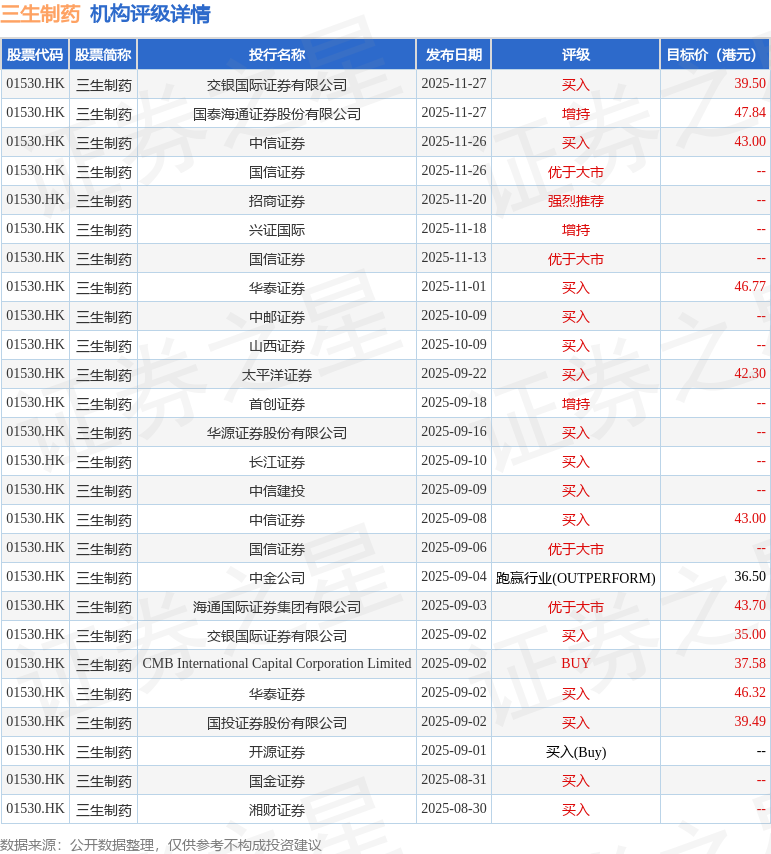
Task: Click 长江证券 broker name
Action: click(277, 462)
